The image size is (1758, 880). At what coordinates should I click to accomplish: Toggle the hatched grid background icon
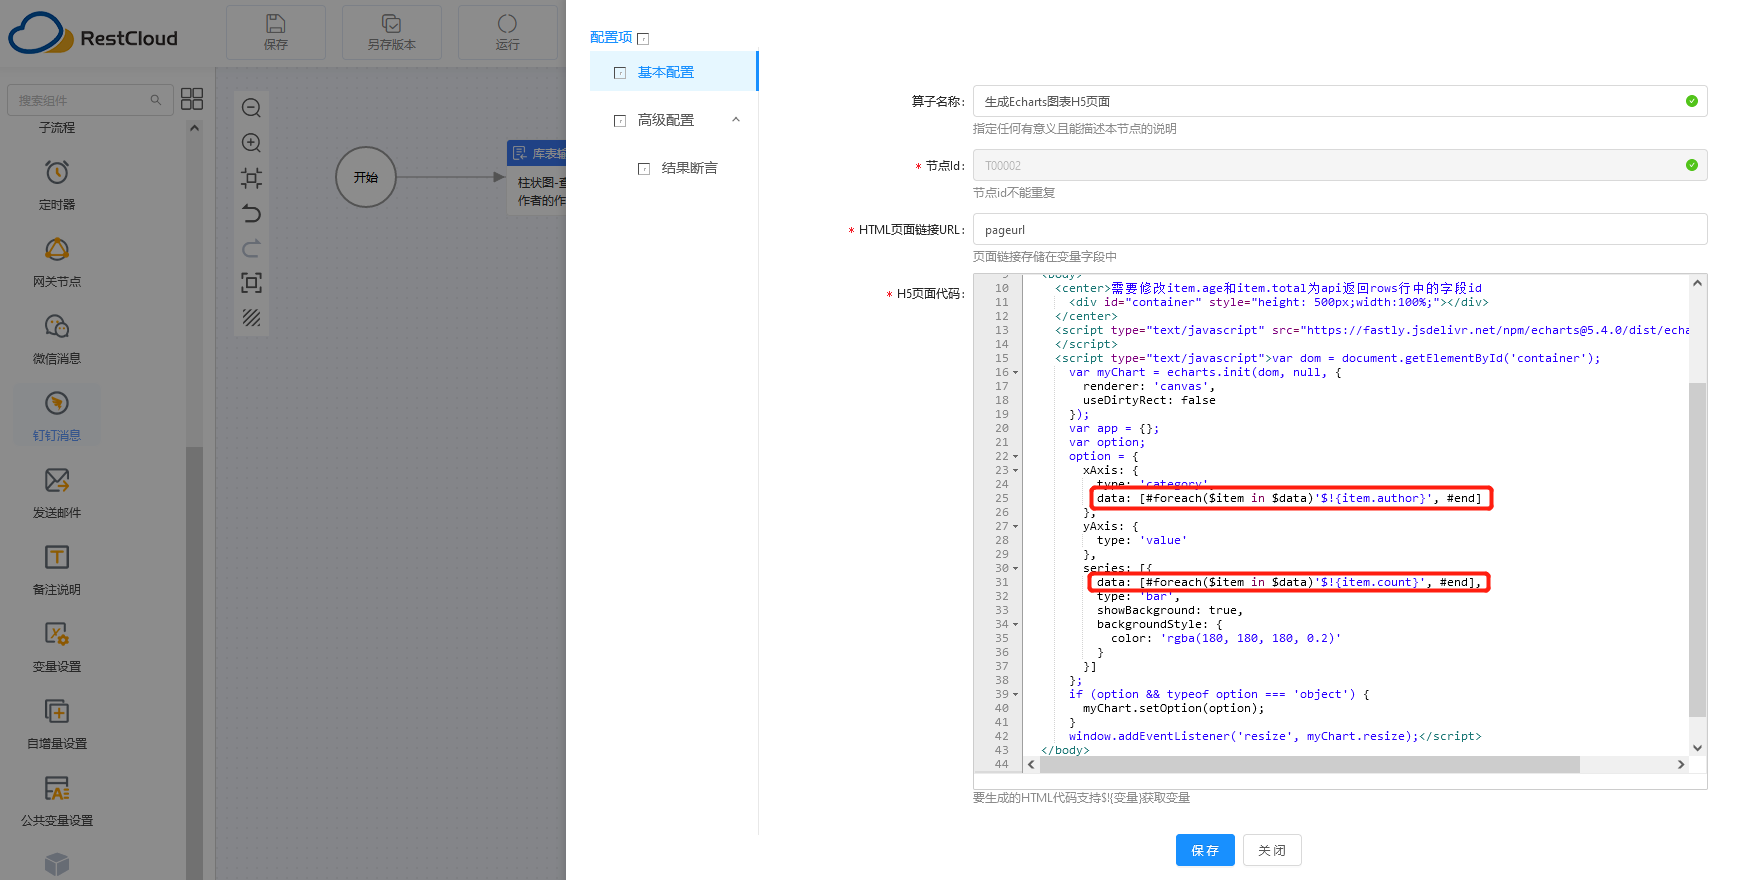[x=252, y=318]
